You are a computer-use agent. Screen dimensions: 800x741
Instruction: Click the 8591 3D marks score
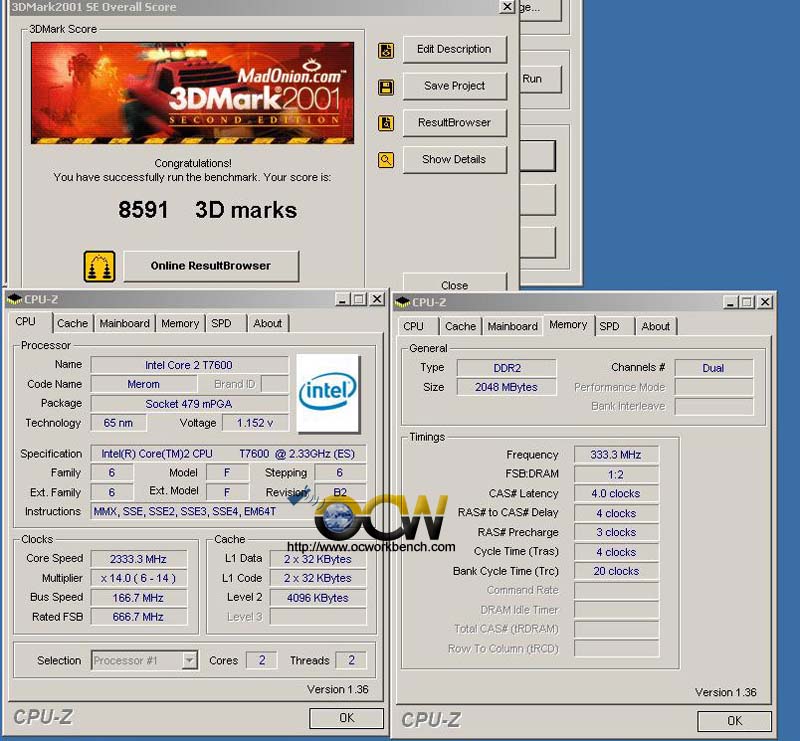point(208,210)
